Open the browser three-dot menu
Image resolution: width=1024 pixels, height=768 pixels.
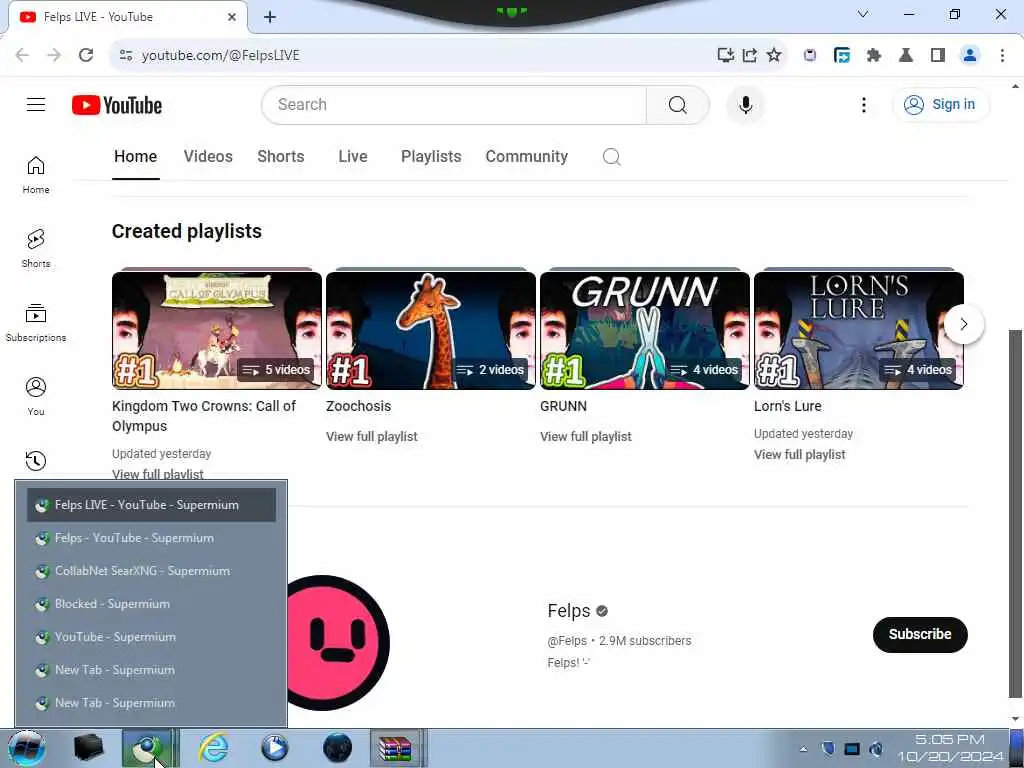[x=1002, y=56]
